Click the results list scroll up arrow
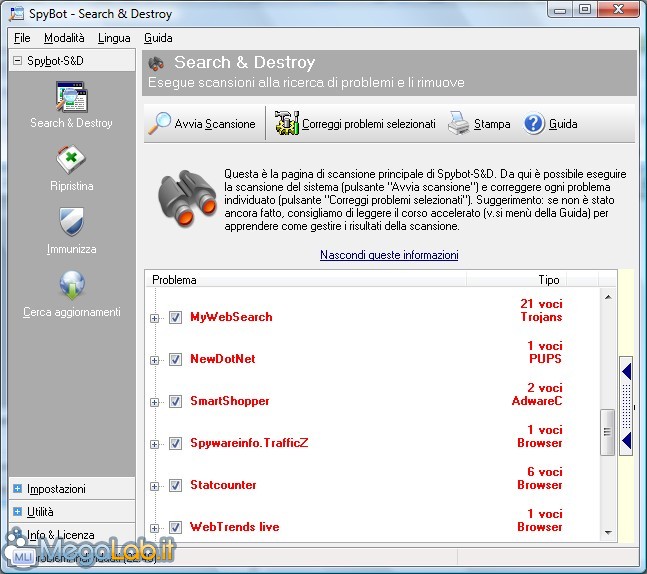This screenshot has width=647, height=574. click(608, 297)
